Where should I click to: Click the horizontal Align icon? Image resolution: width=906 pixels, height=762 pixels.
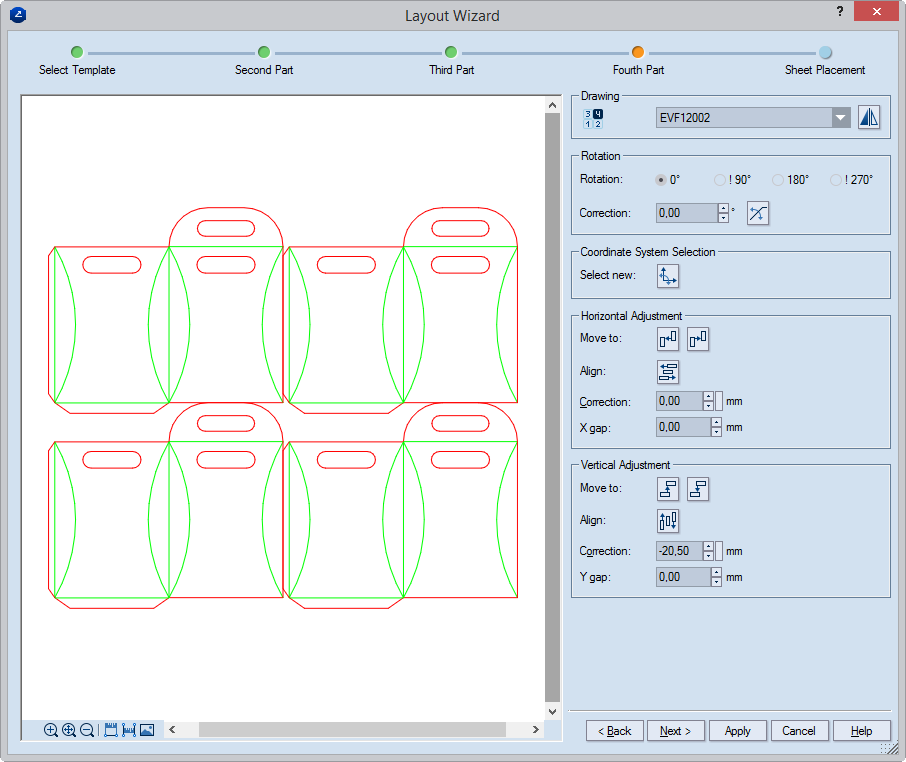pos(668,372)
